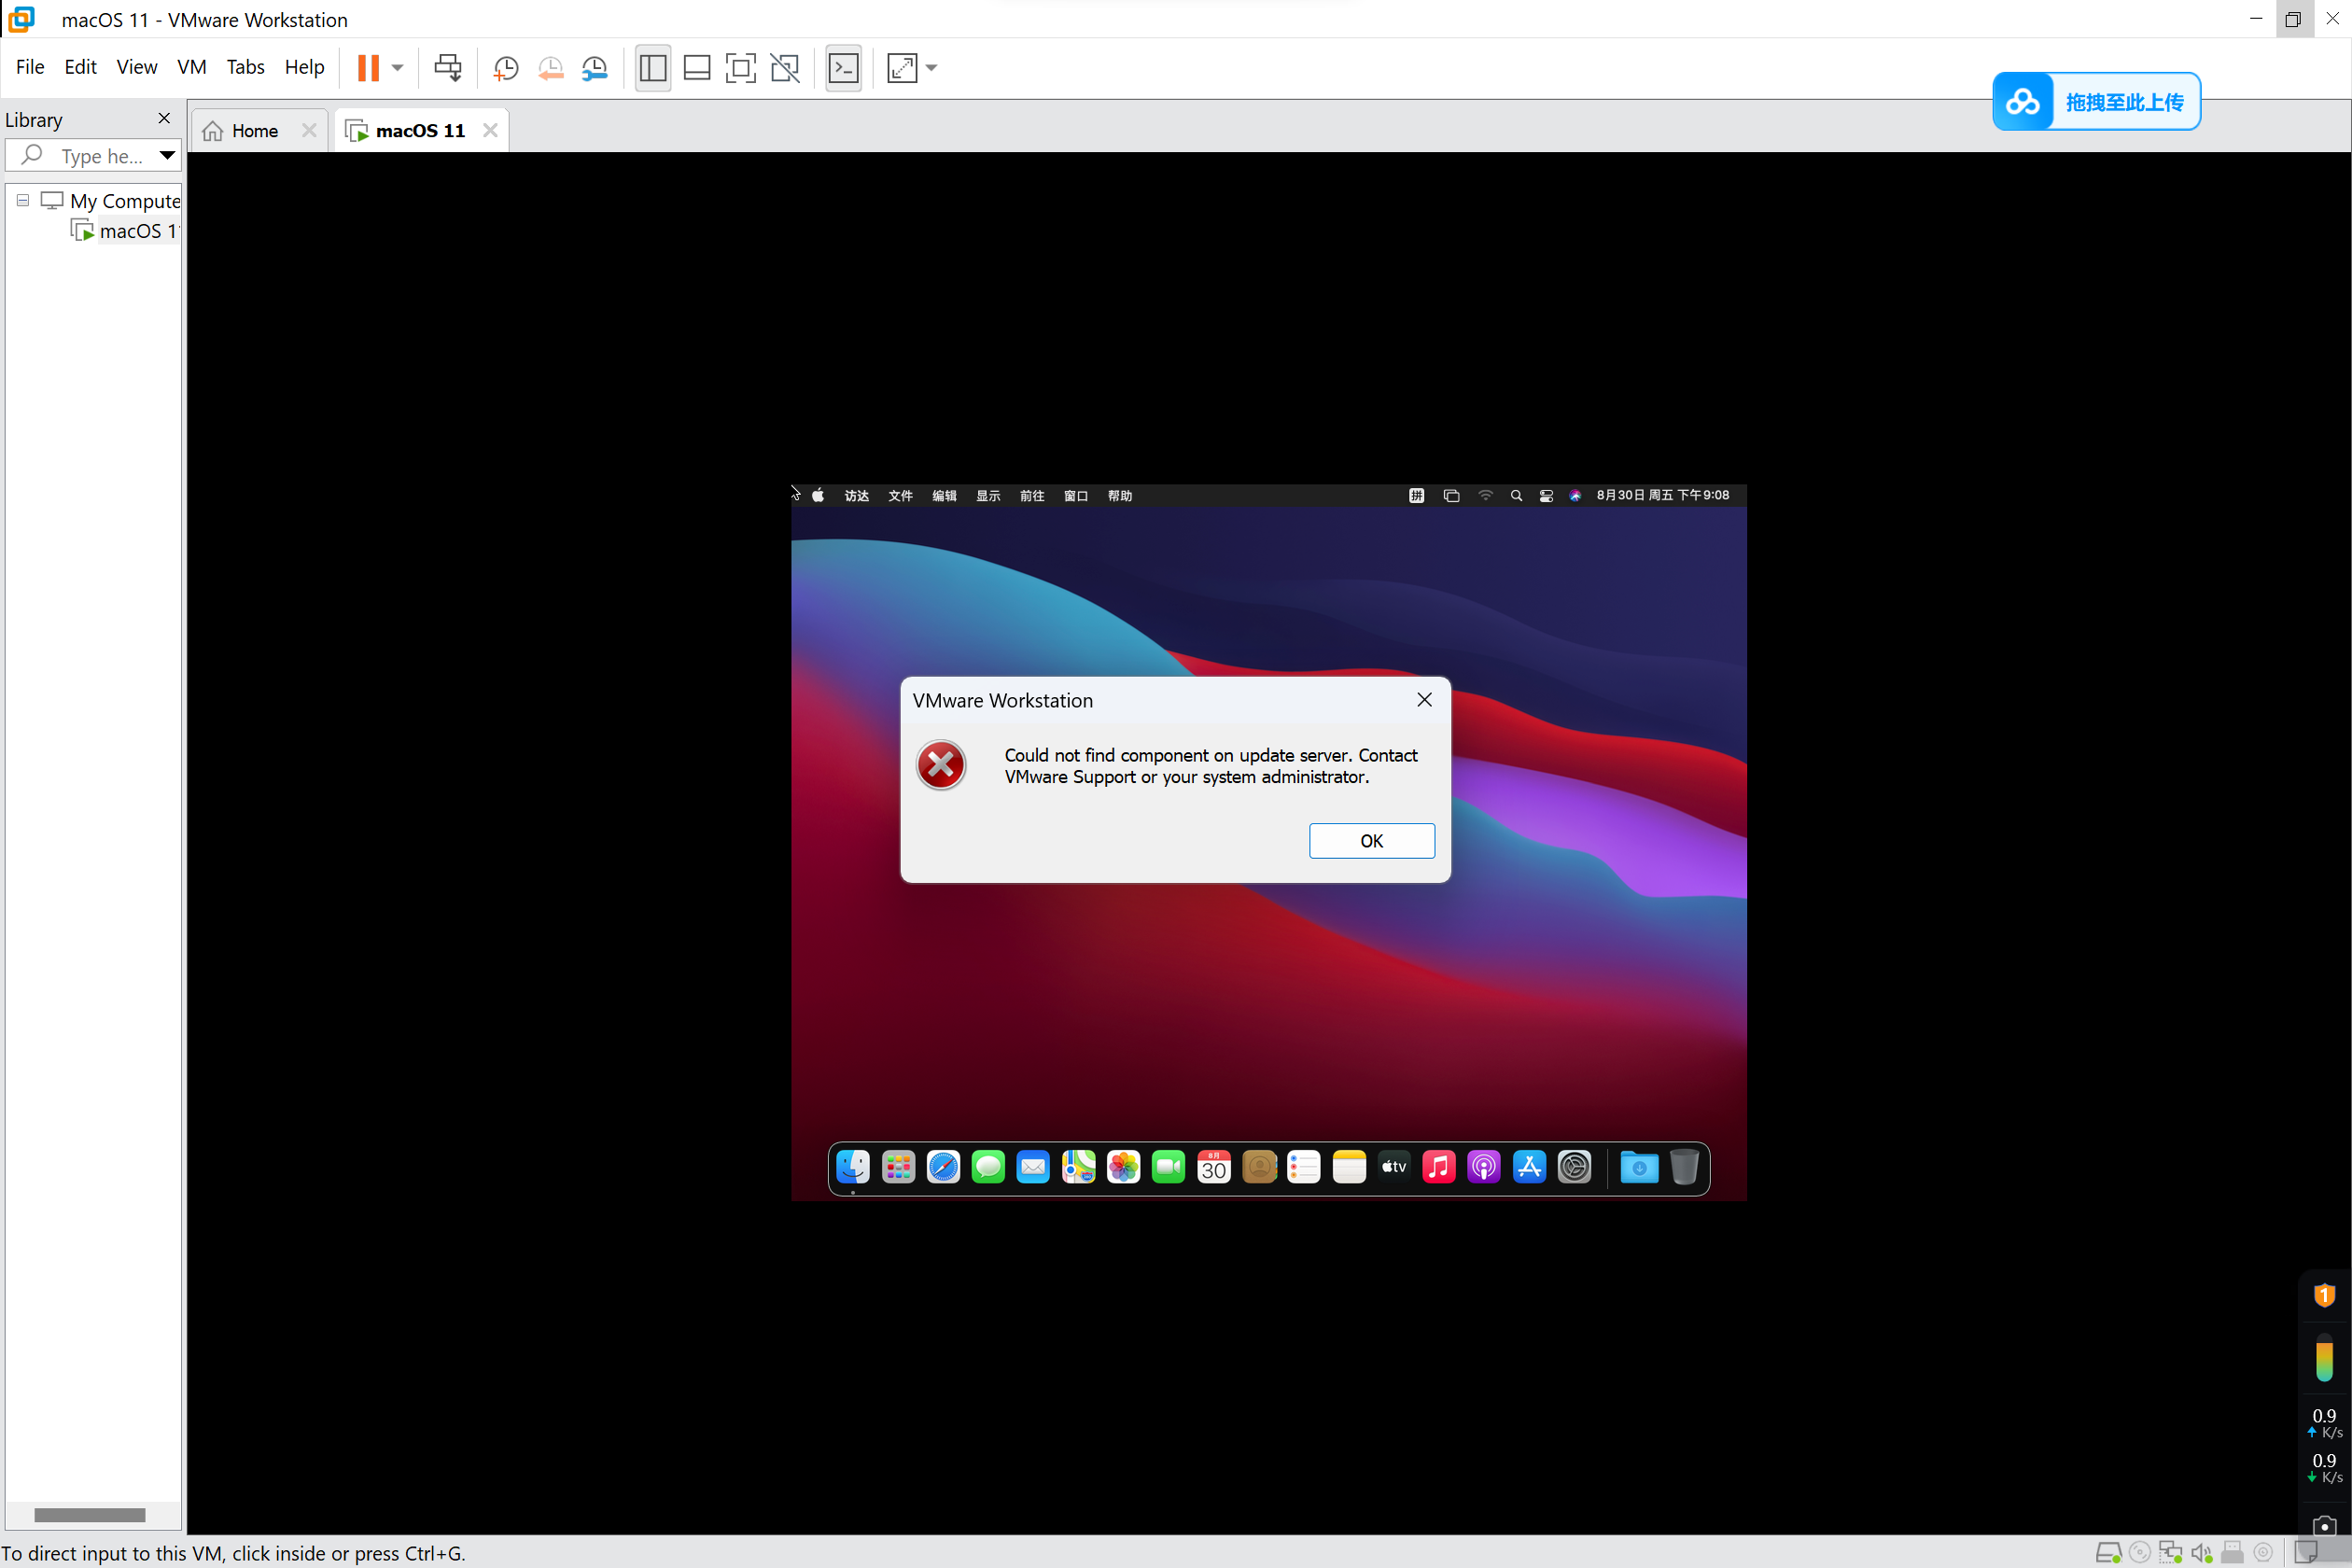Image resolution: width=2352 pixels, height=1568 pixels.
Task: Take a snapshot of this VM
Action: tap(506, 68)
